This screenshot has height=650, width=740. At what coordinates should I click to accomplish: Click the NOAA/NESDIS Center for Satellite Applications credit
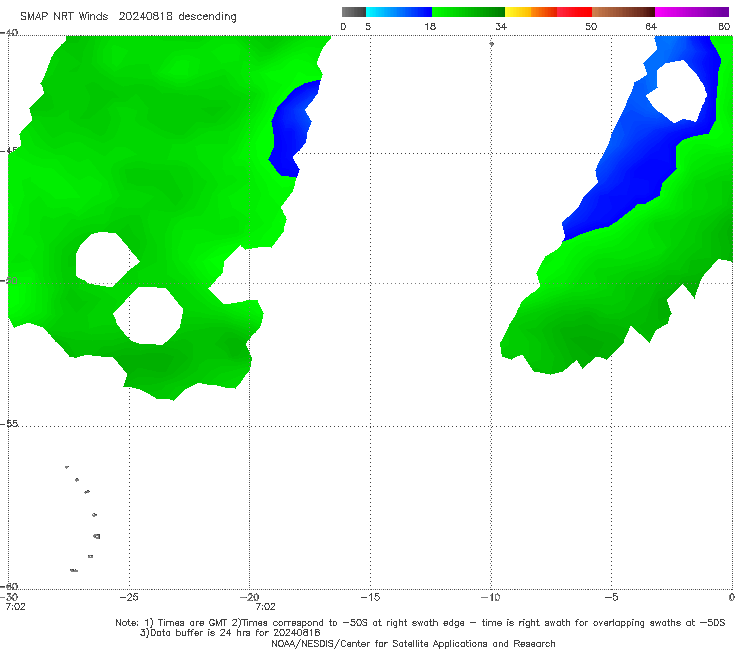413,643
